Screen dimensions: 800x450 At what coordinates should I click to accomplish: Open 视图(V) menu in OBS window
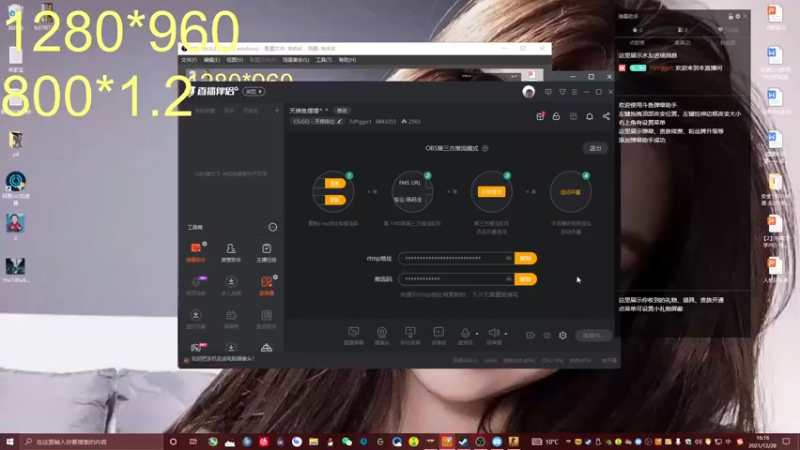pos(235,60)
